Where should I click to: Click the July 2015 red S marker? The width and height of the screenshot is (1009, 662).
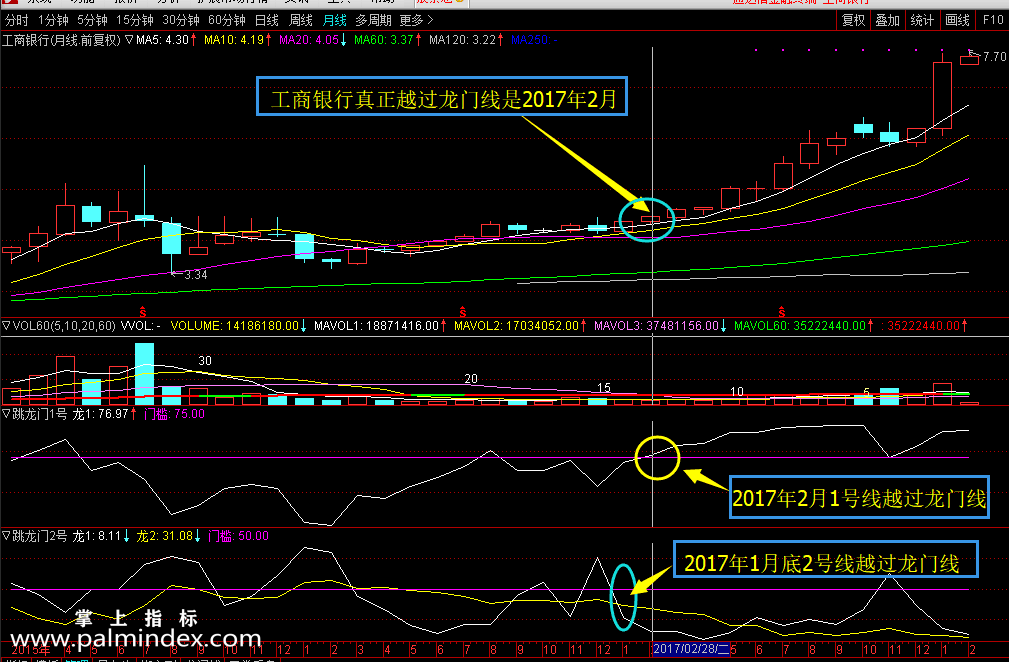click(x=143, y=312)
